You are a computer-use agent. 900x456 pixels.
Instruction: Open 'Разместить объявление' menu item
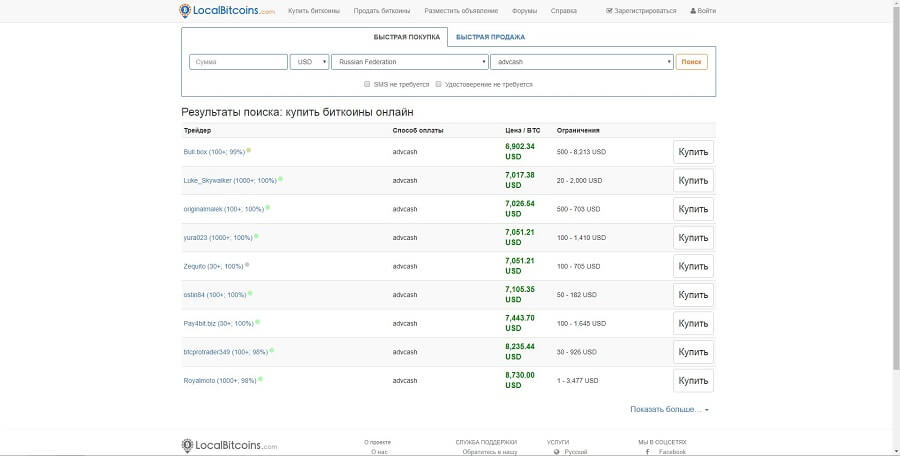[x=461, y=11]
